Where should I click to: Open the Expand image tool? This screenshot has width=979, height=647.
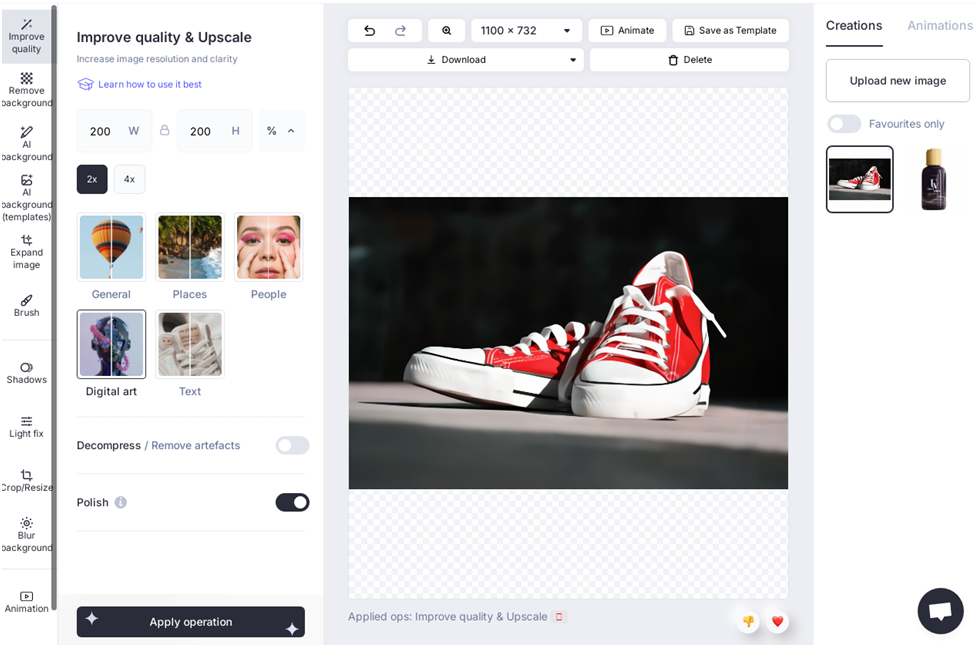point(26,251)
